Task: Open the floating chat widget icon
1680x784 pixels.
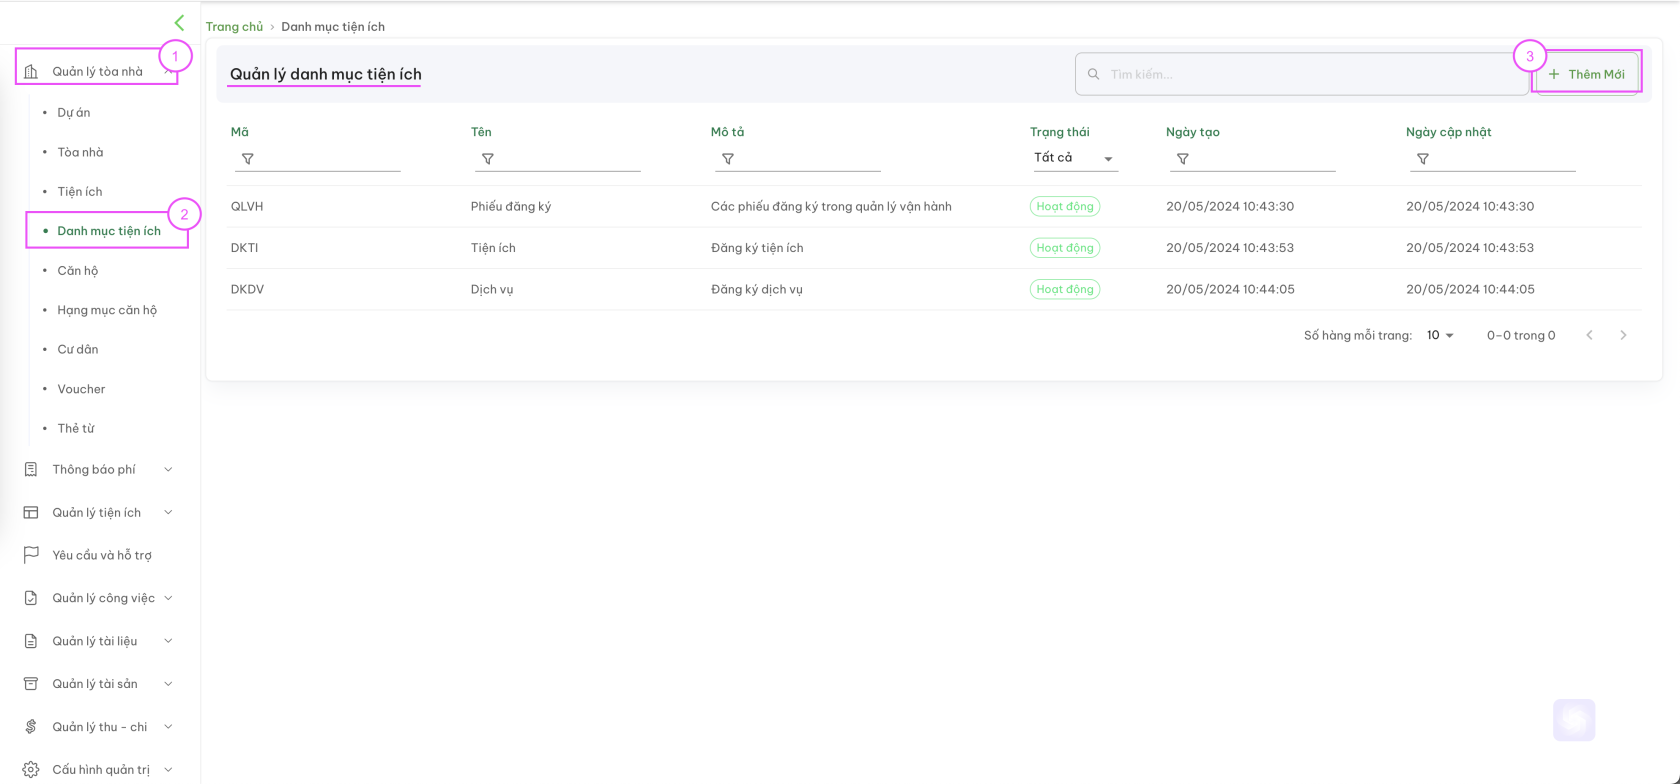Action: point(1574,720)
